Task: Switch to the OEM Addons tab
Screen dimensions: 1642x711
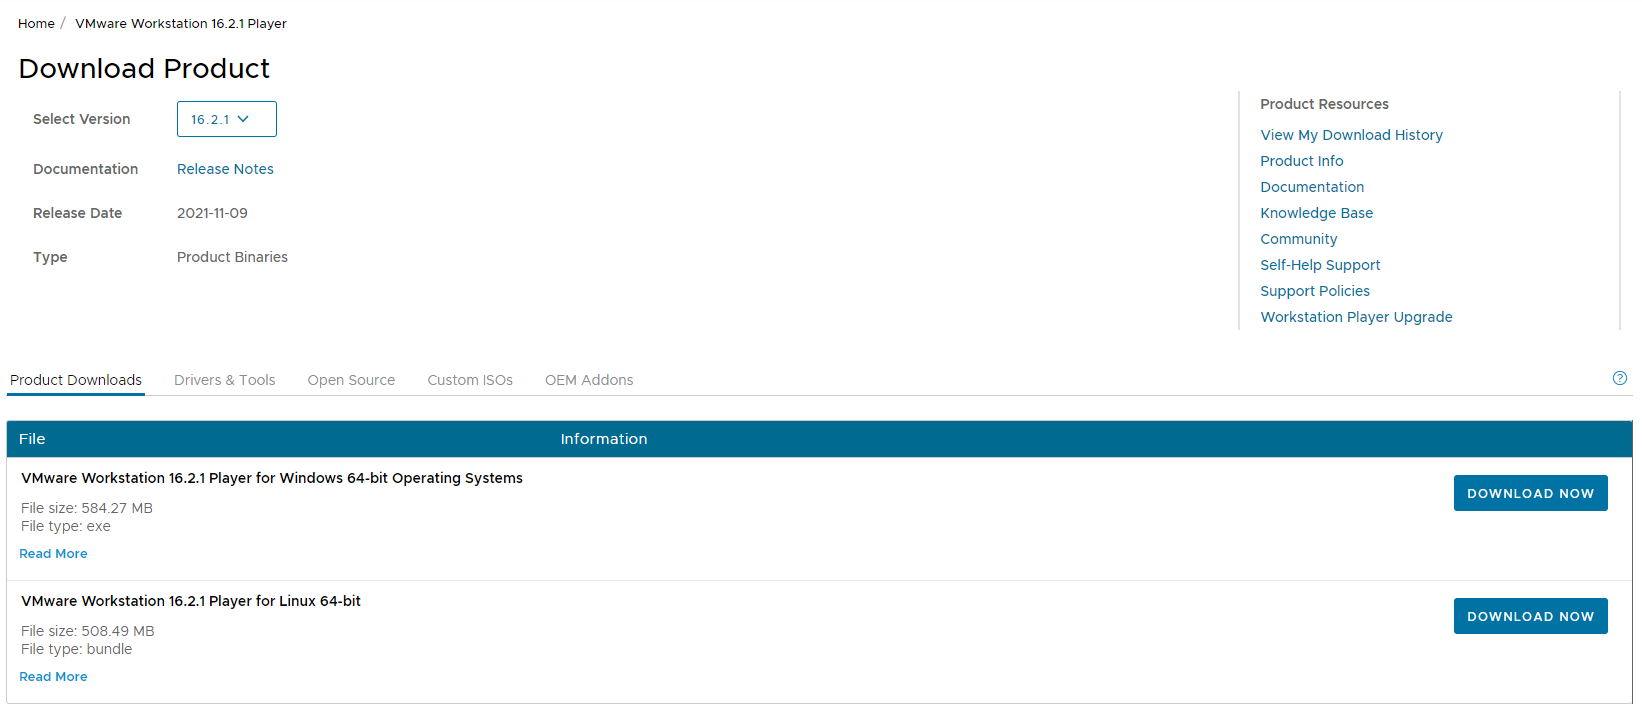Action: (x=589, y=380)
